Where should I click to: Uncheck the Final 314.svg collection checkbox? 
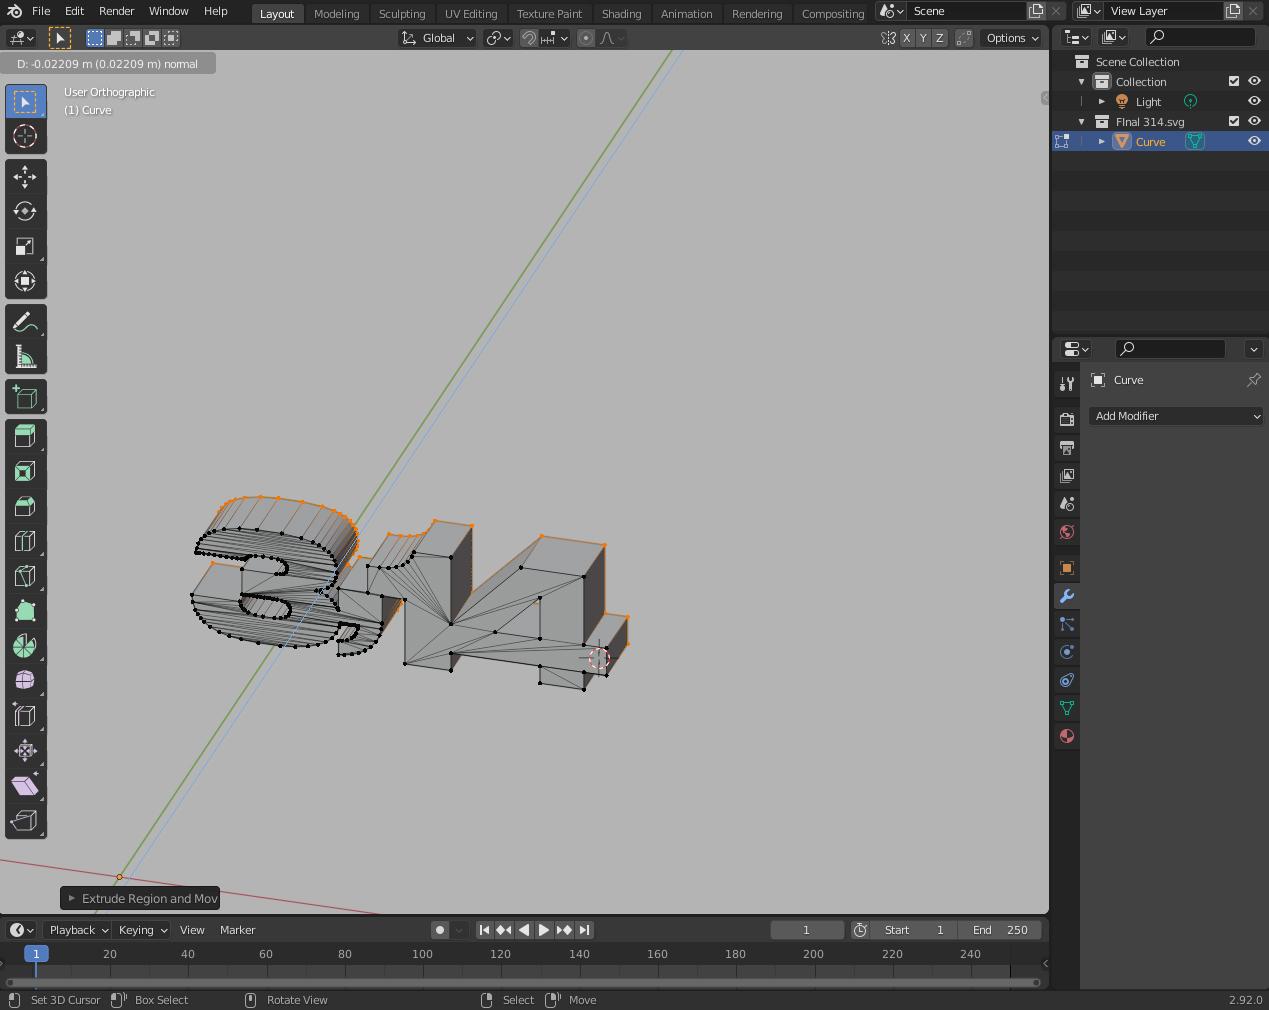(1234, 121)
